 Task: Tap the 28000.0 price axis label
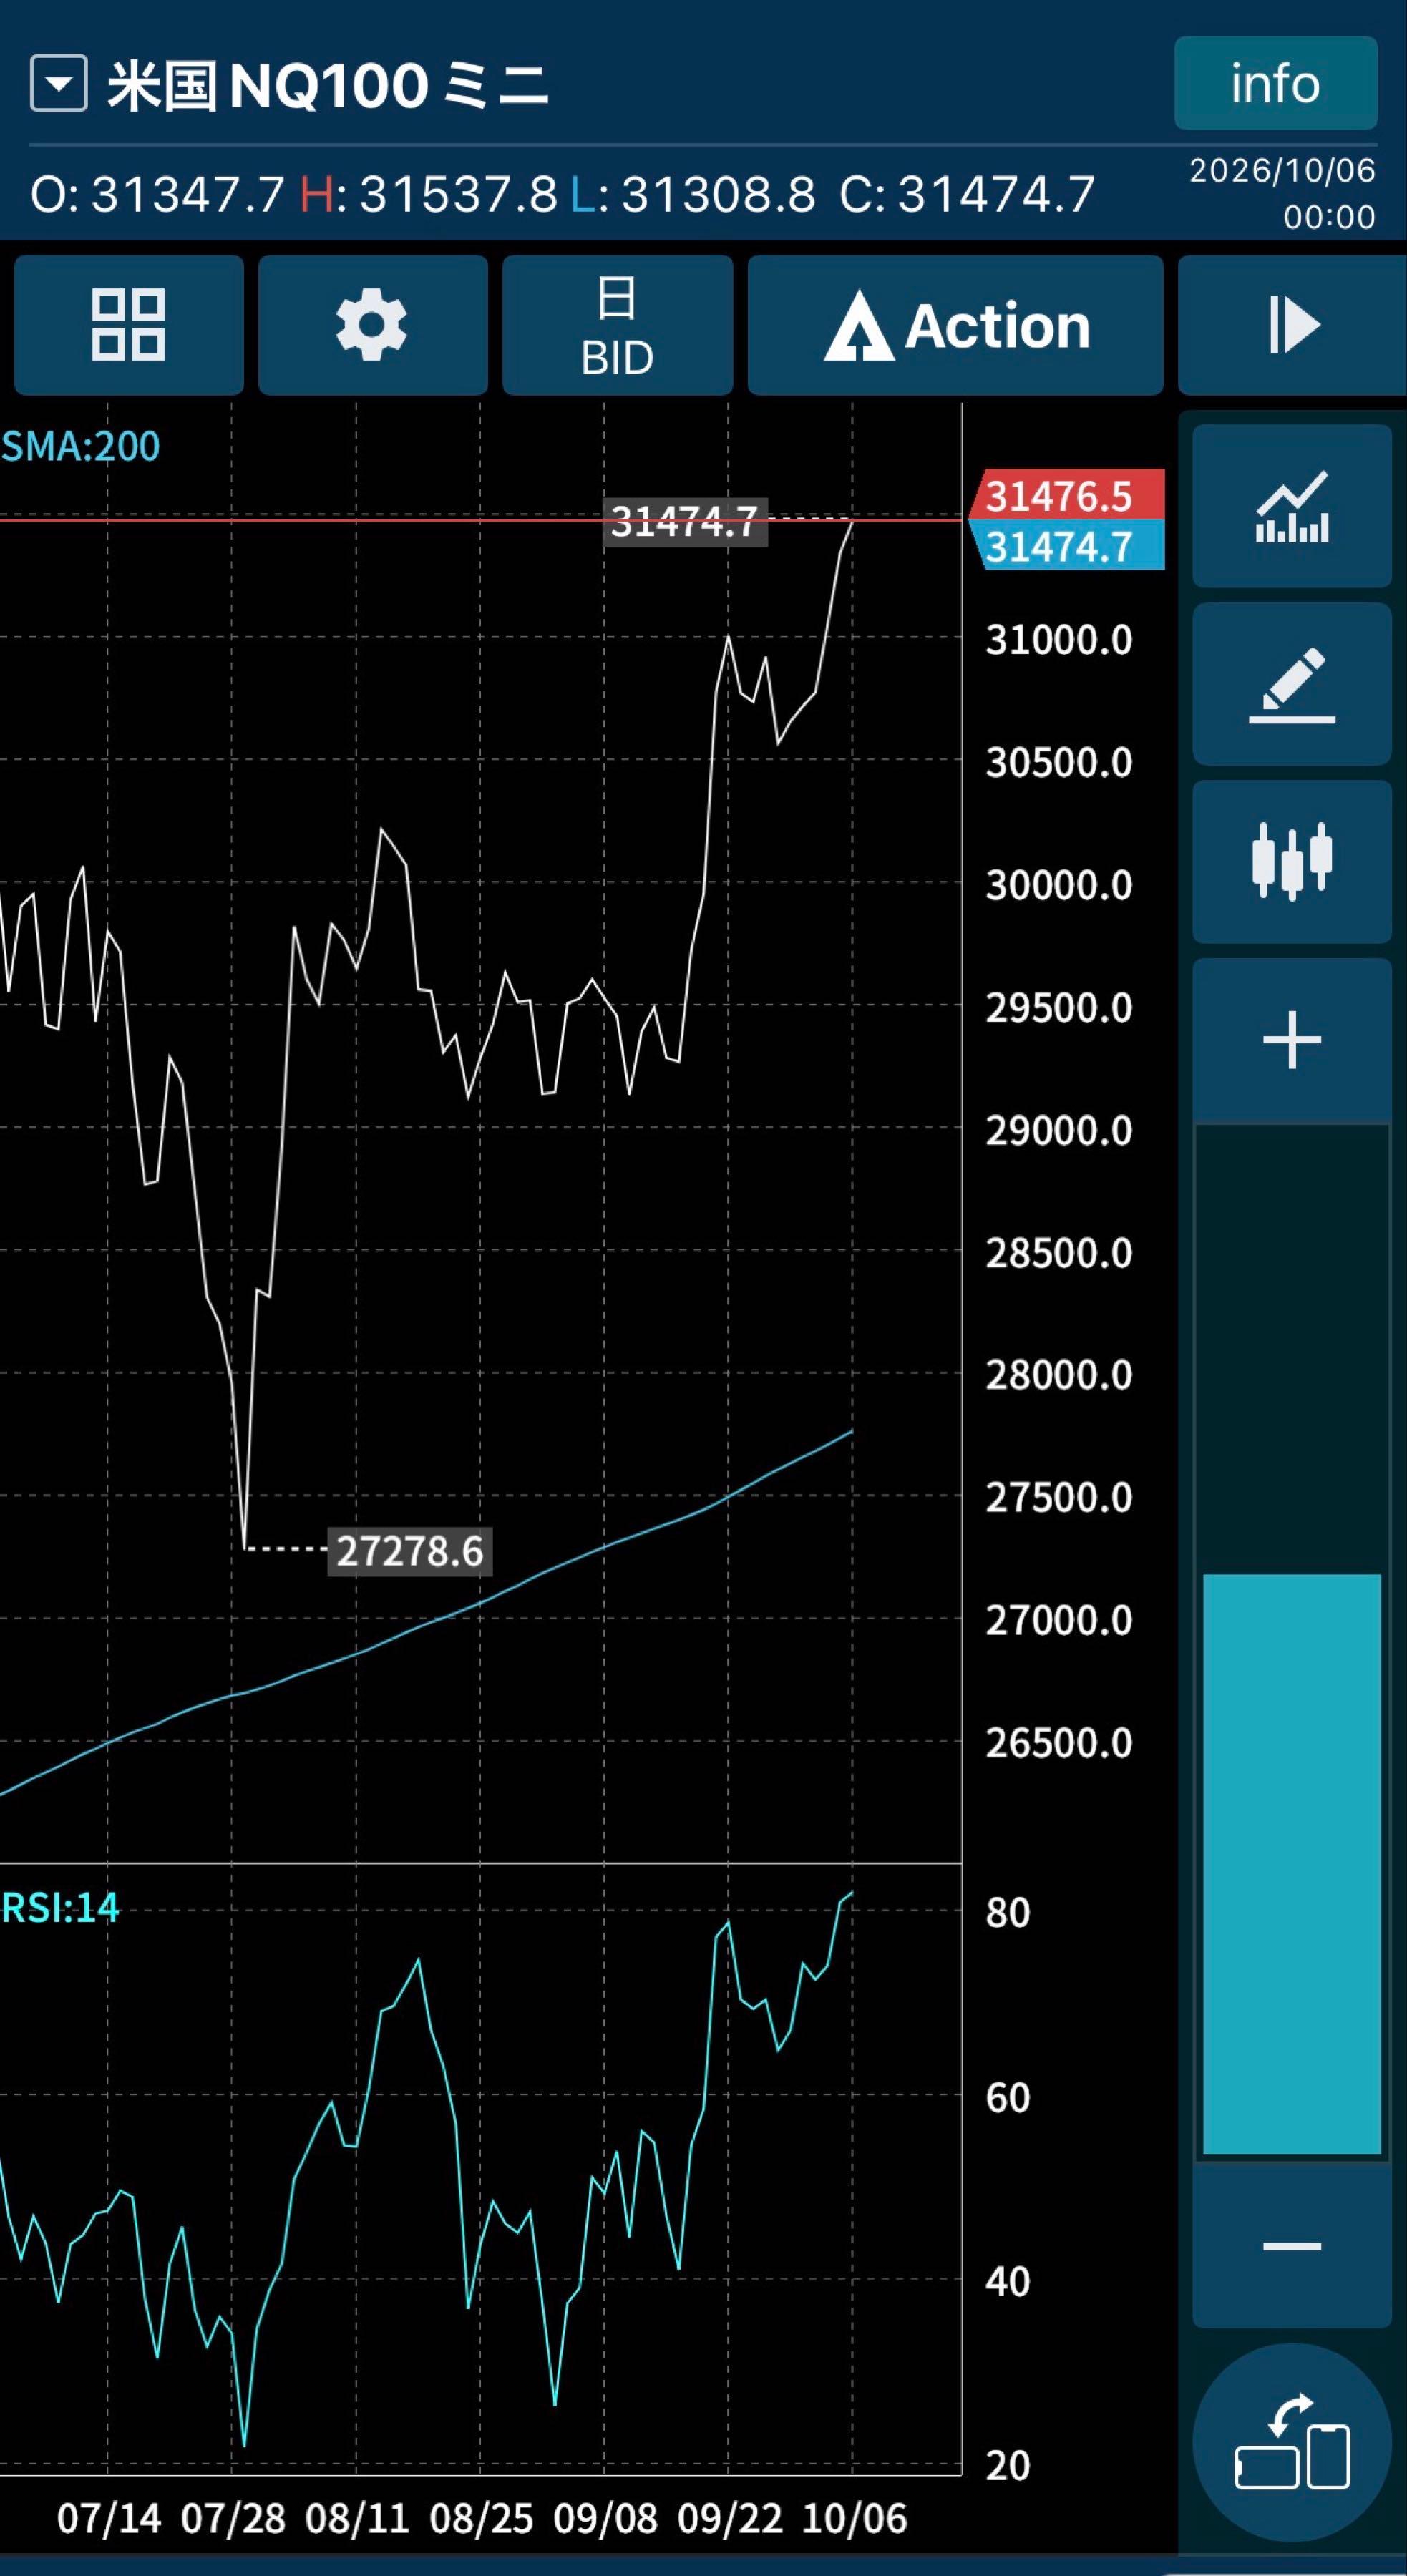pyautogui.click(x=1059, y=1375)
